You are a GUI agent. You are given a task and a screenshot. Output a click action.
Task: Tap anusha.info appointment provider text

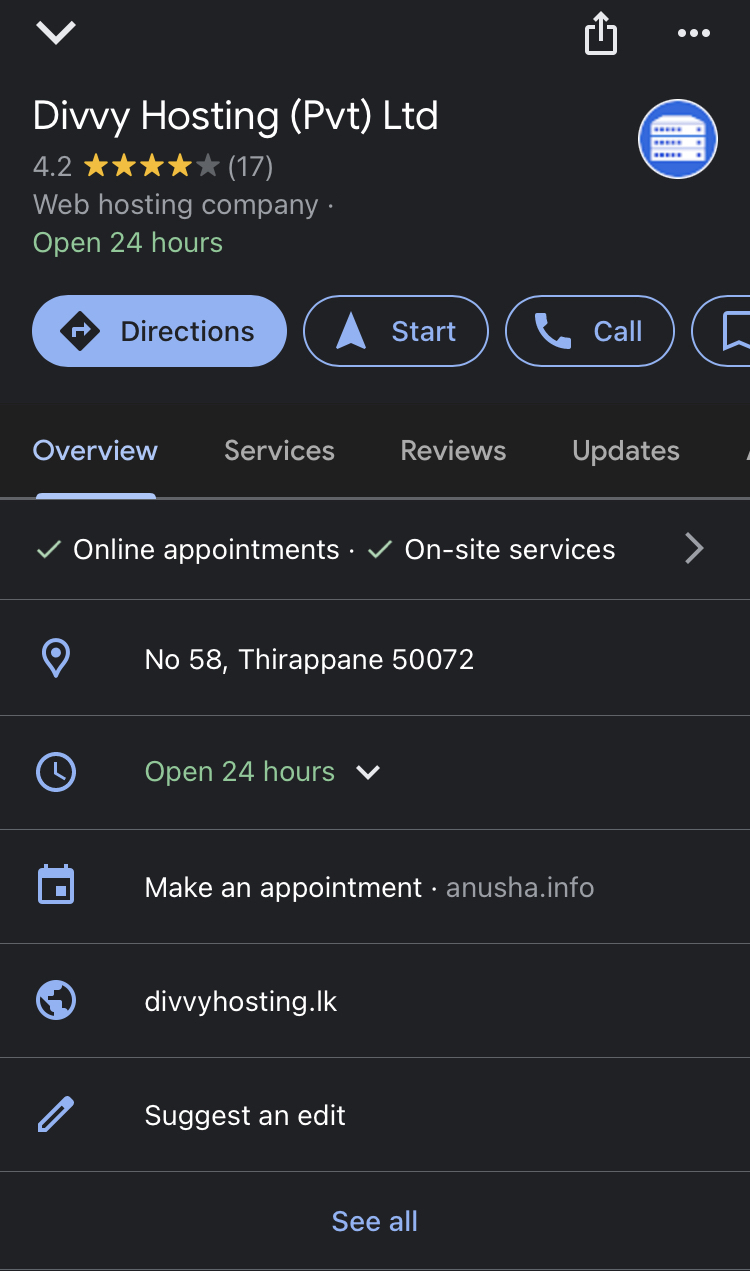click(x=520, y=888)
